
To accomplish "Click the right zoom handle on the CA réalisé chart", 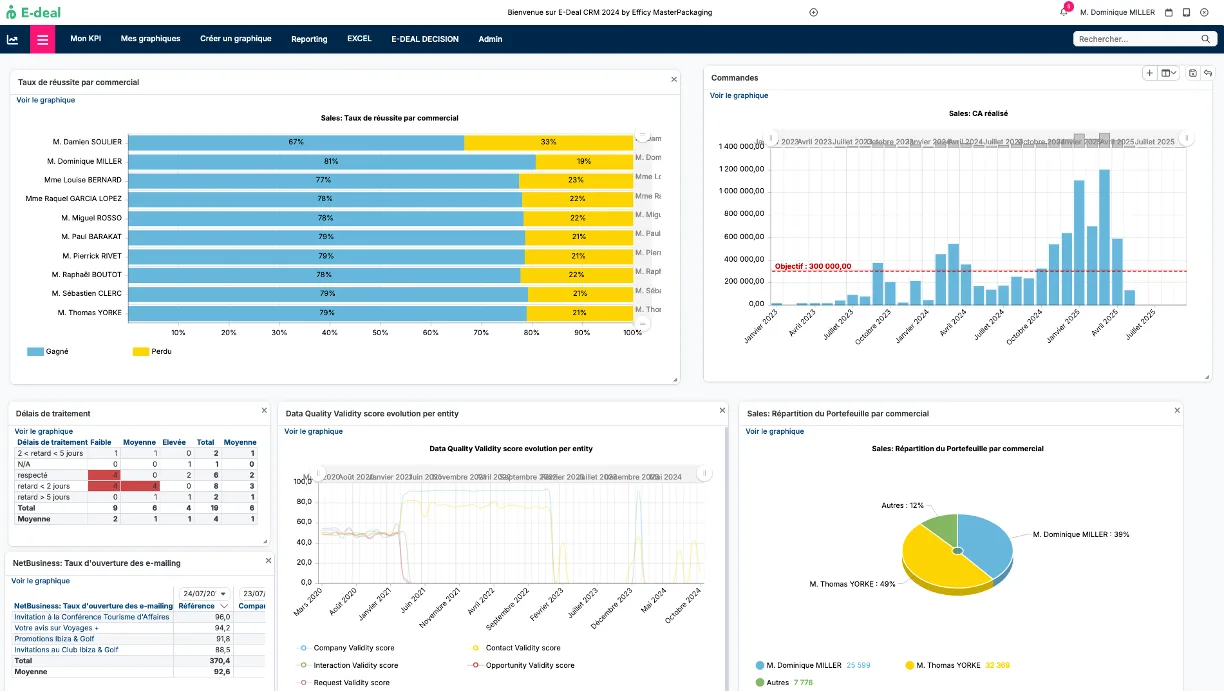I will (1186, 138).
